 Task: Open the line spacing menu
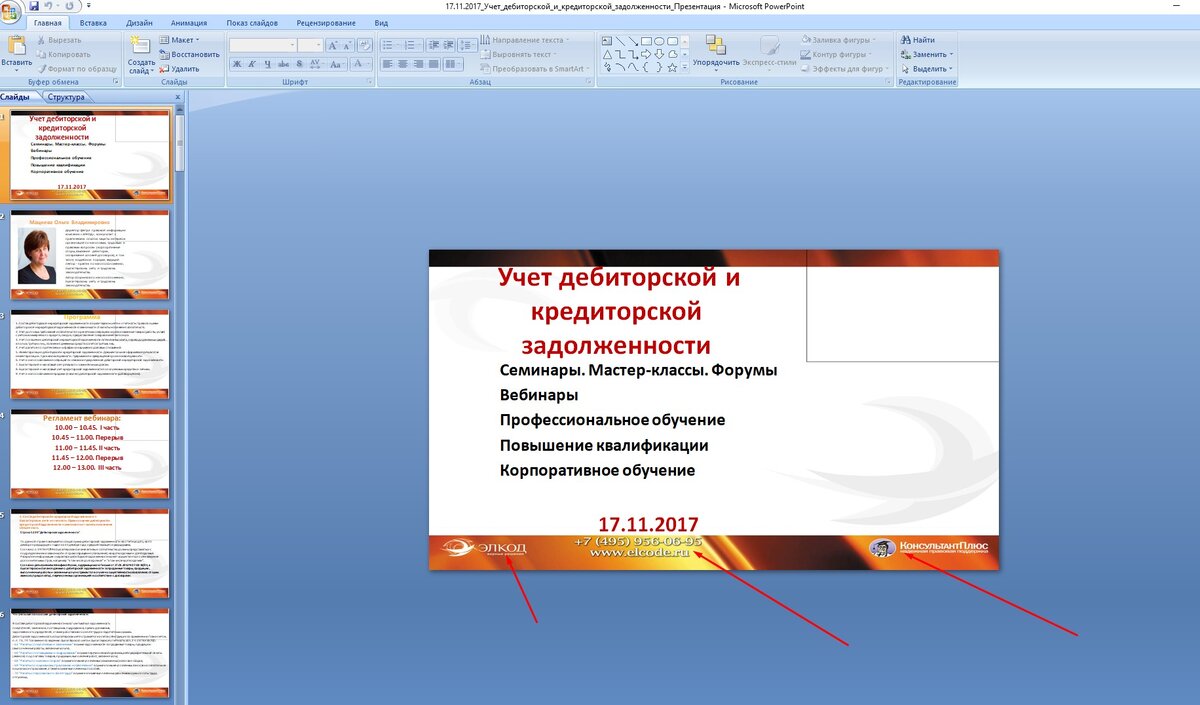pyautogui.click(x=467, y=45)
